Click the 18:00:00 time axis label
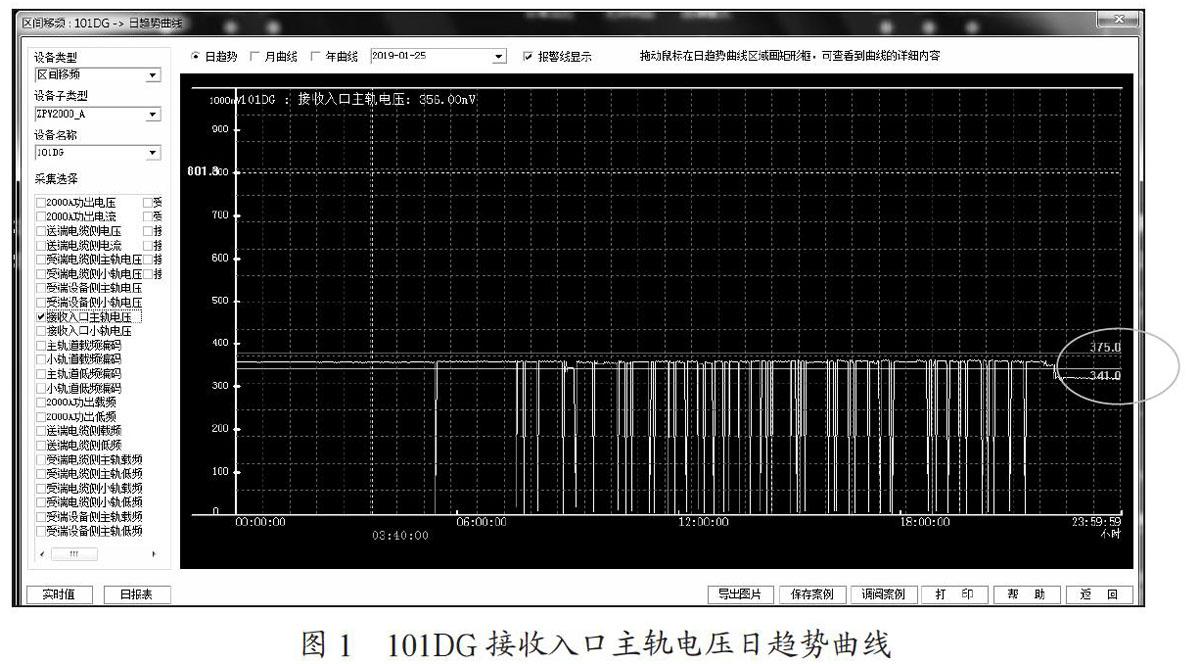1200x664 pixels. (x=924, y=522)
